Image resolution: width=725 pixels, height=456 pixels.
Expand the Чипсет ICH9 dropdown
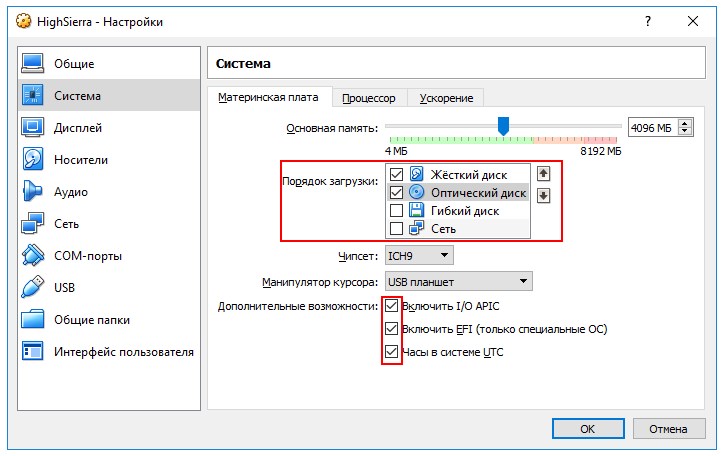pos(419,256)
